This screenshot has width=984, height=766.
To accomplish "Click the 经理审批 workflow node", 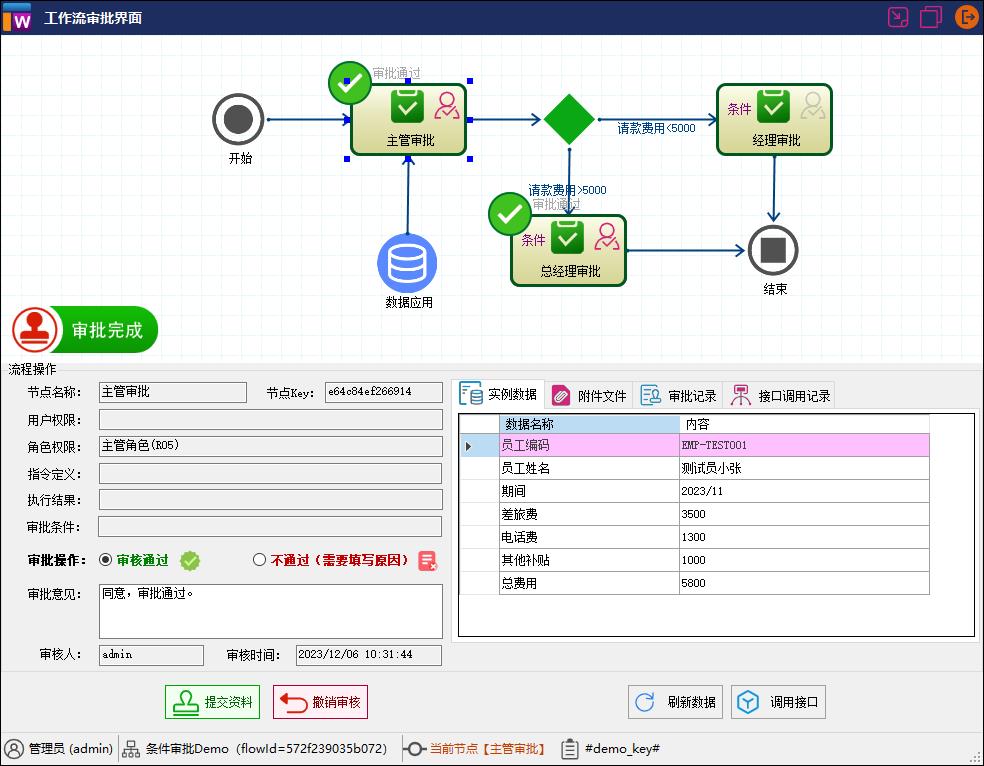I will click(x=774, y=119).
